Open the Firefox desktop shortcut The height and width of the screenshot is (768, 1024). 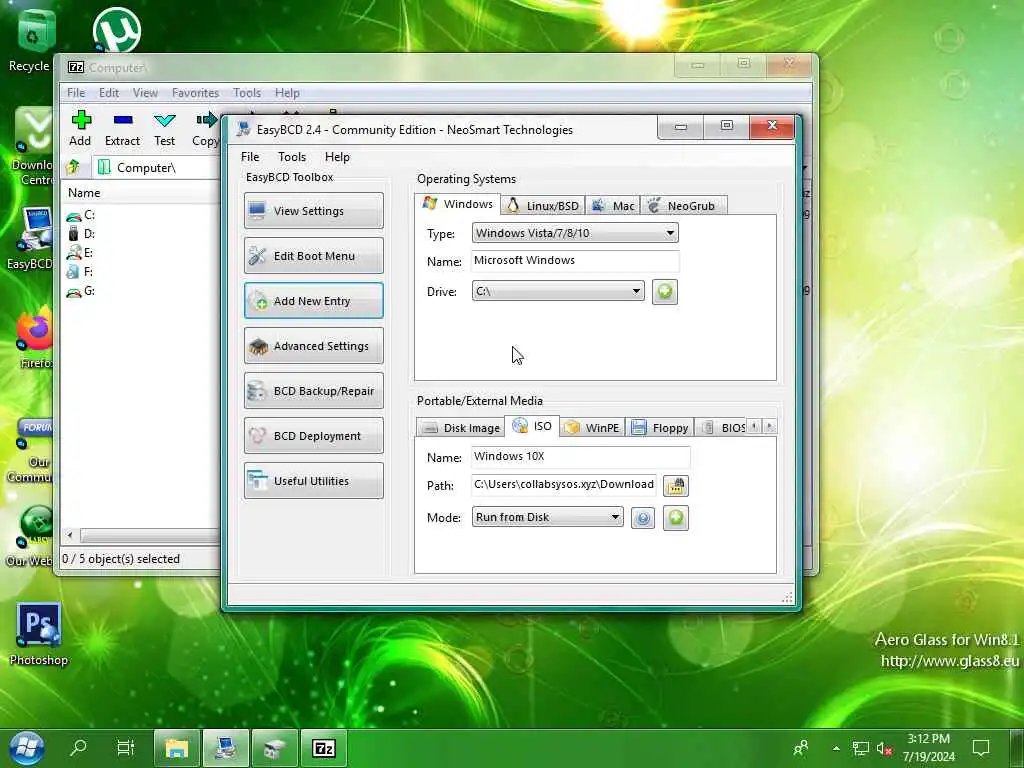tap(35, 338)
